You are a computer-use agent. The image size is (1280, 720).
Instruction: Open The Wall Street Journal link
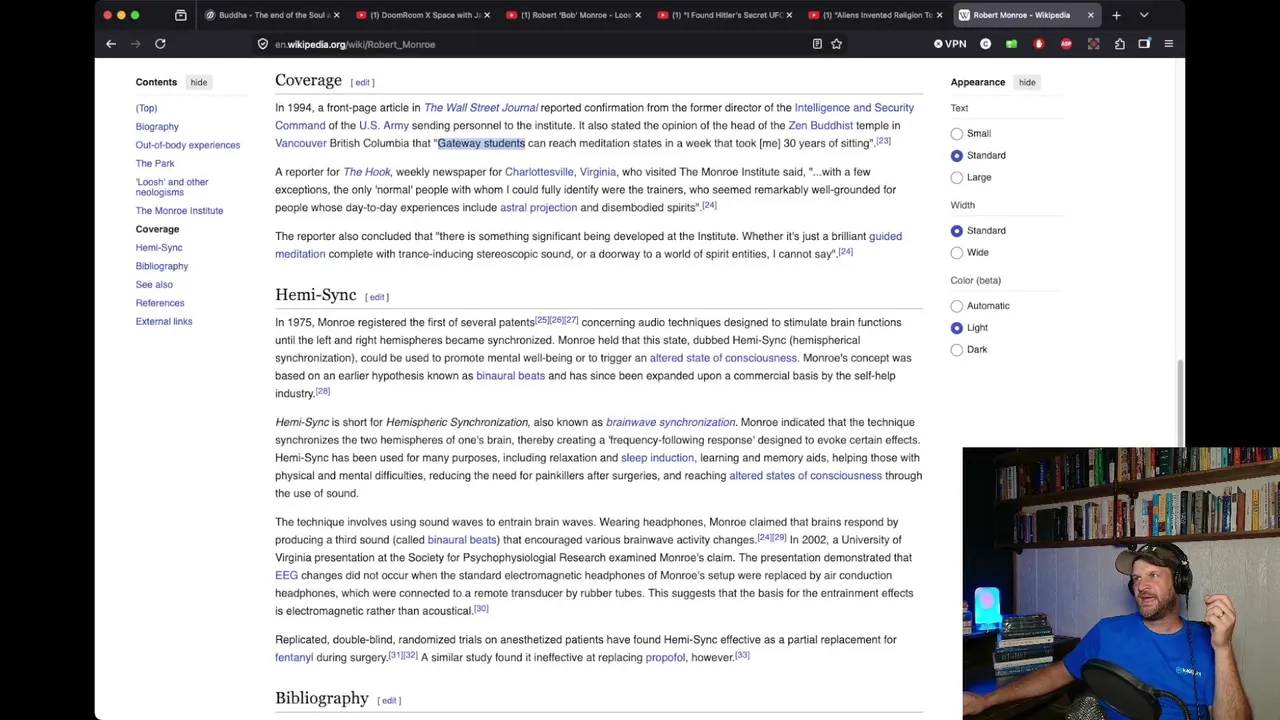click(481, 108)
